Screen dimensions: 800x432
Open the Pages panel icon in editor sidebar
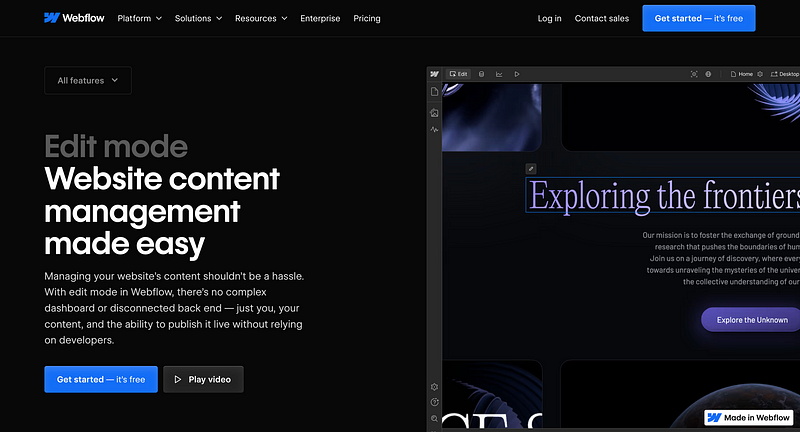pos(434,92)
